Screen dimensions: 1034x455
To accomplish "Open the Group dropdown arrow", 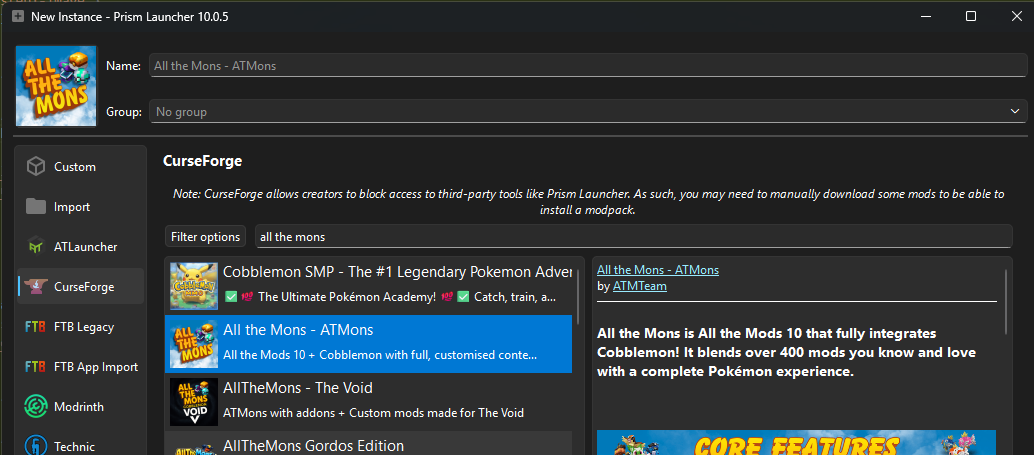I will tap(1015, 112).
